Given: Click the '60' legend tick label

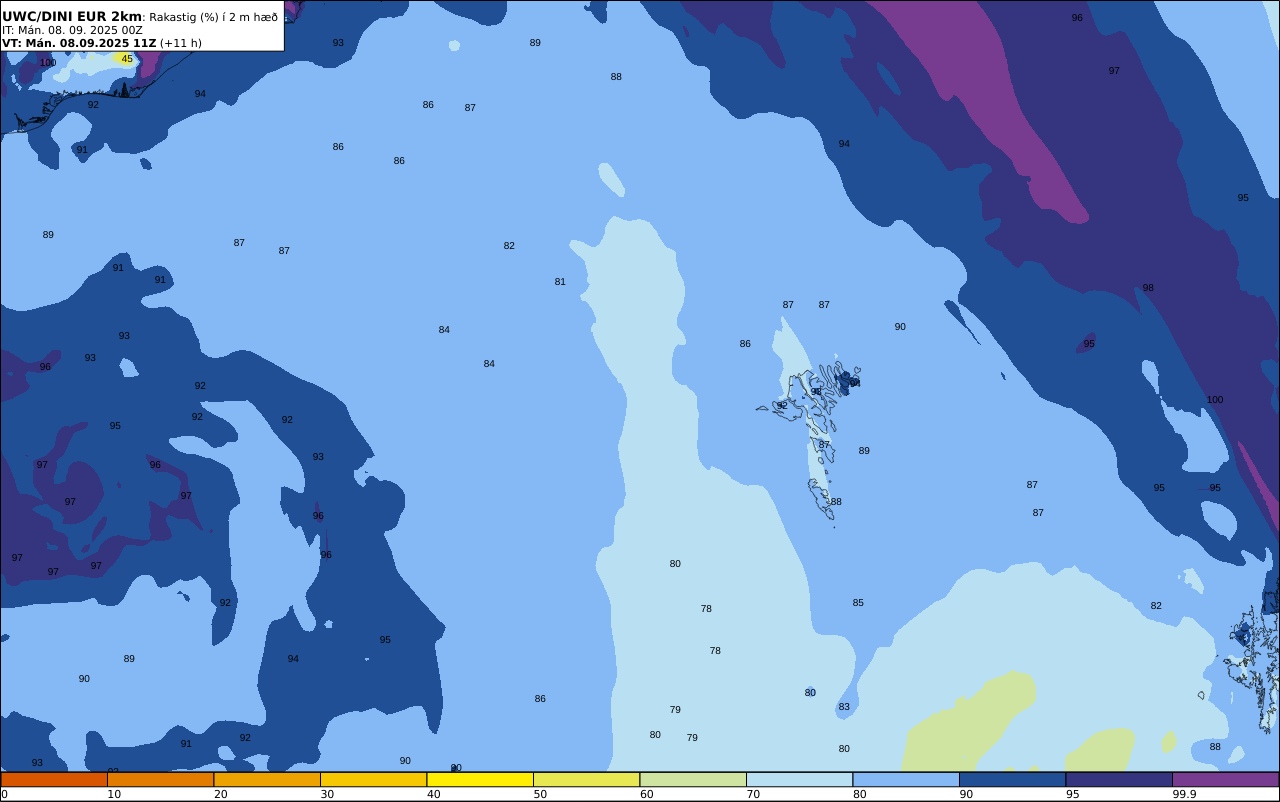Looking at the screenshot, I should tap(647, 794).
